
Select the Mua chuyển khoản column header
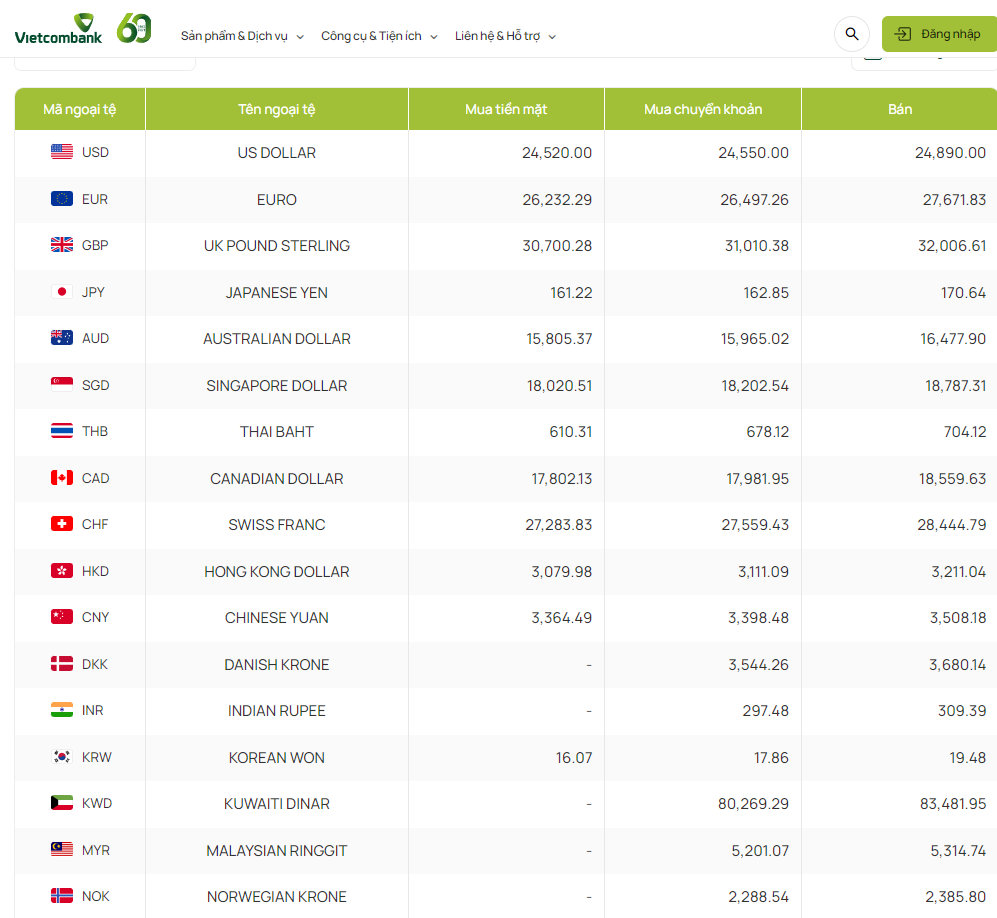(x=703, y=109)
